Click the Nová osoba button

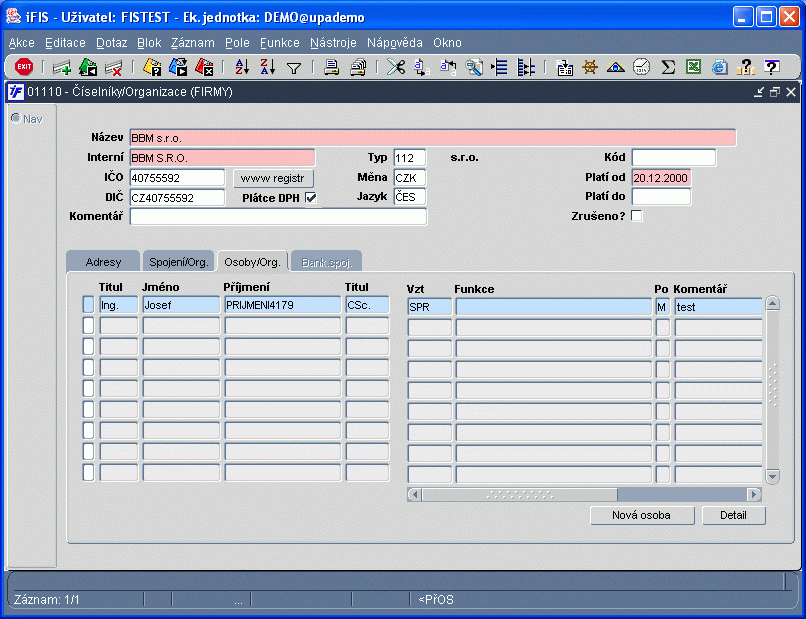tap(642, 515)
